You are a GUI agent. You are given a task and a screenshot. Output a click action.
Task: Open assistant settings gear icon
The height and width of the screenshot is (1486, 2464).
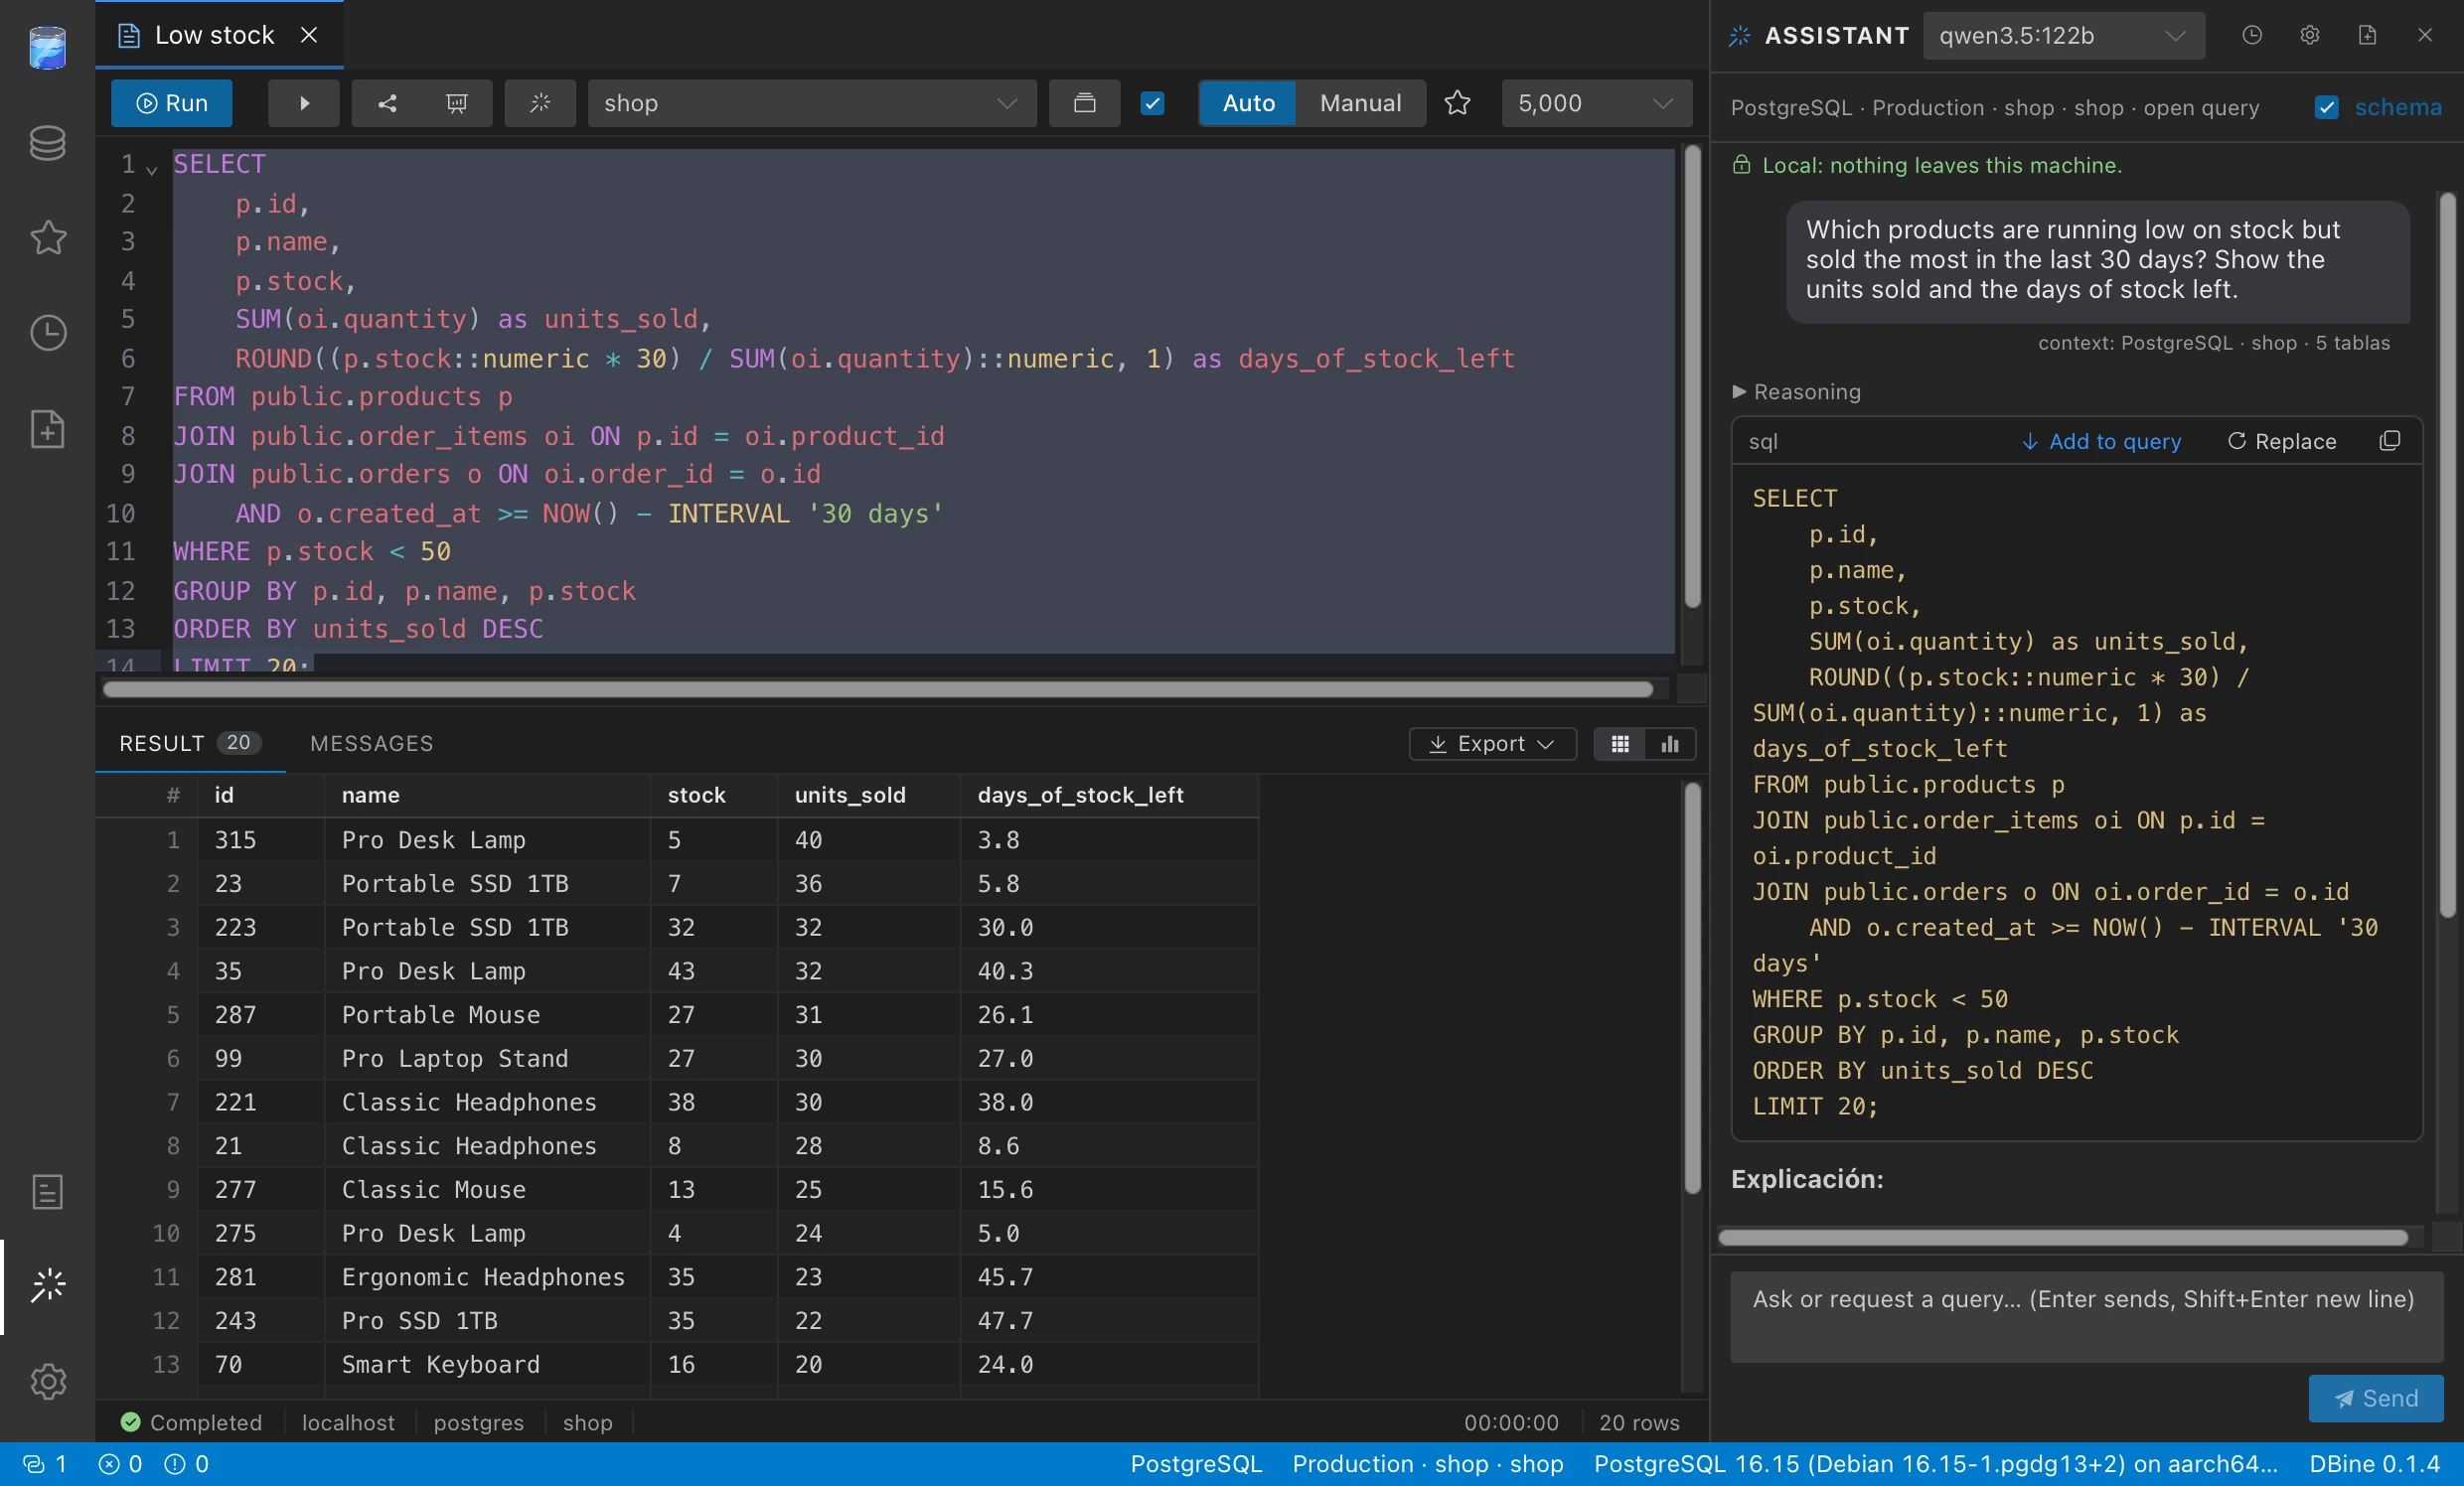tap(2309, 36)
